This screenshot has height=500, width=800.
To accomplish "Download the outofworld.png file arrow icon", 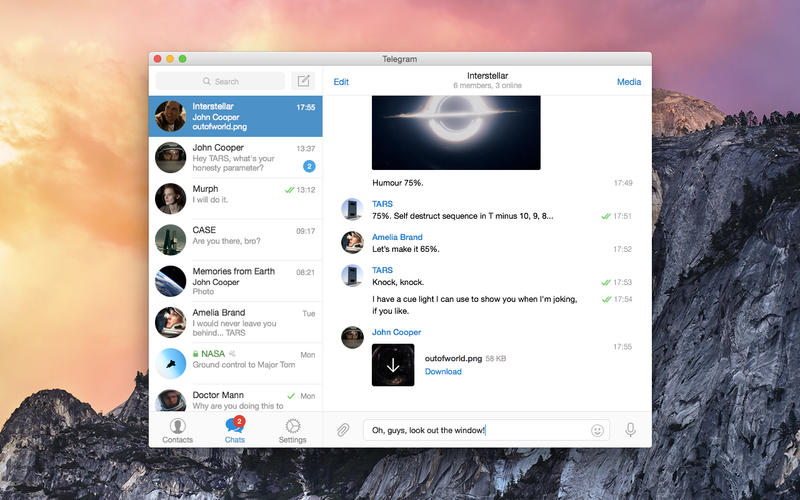I will (392, 365).
